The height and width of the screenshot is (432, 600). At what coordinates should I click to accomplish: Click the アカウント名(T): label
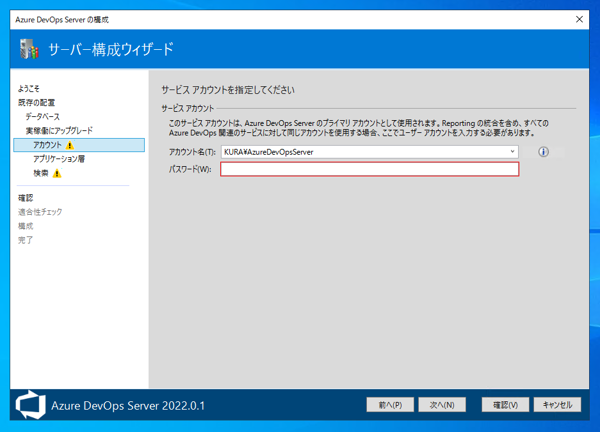click(x=192, y=152)
